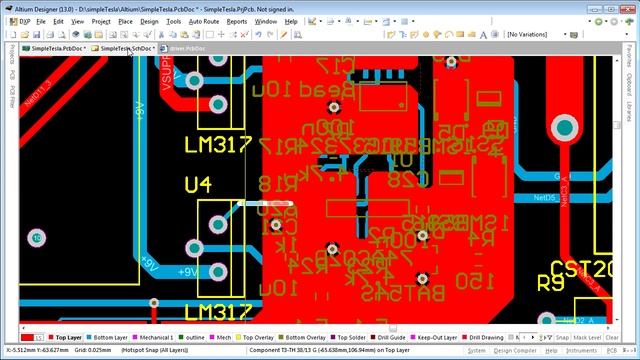Viewport: 640px width, 360px height.
Task: Activate the Top Layer tab
Action: pos(65,338)
